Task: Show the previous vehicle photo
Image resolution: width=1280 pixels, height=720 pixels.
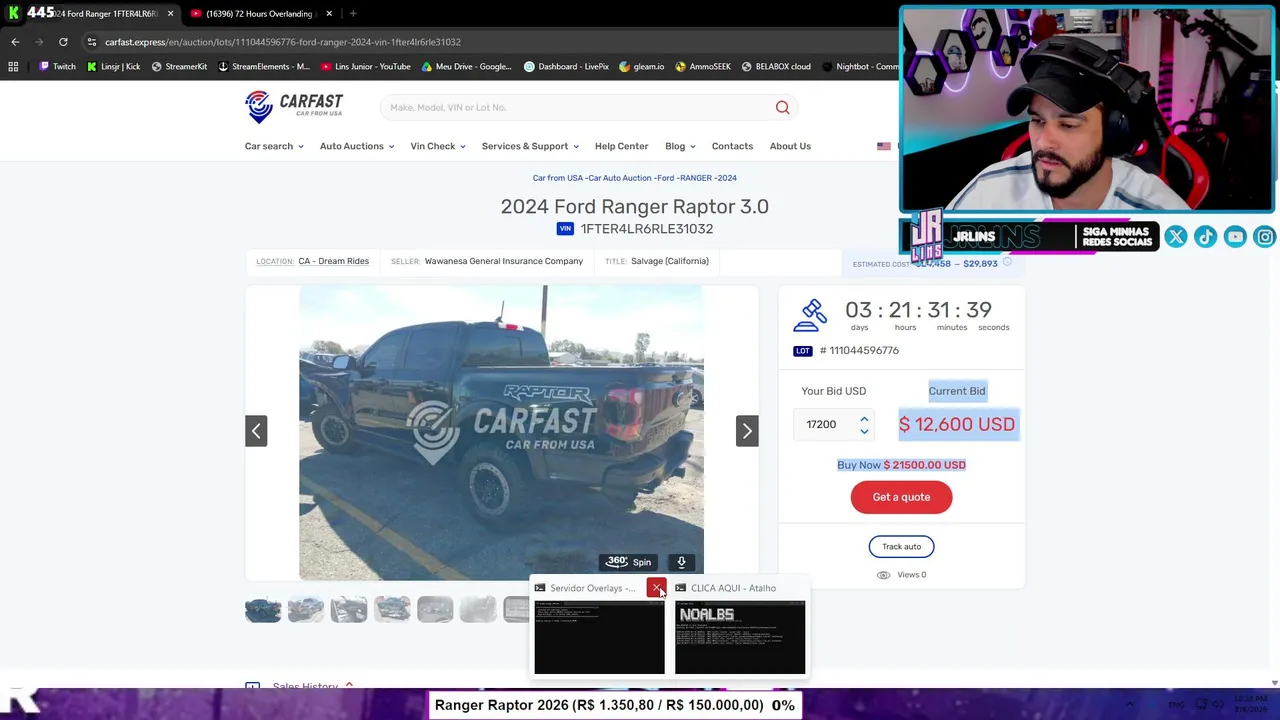Action: coord(256,431)
